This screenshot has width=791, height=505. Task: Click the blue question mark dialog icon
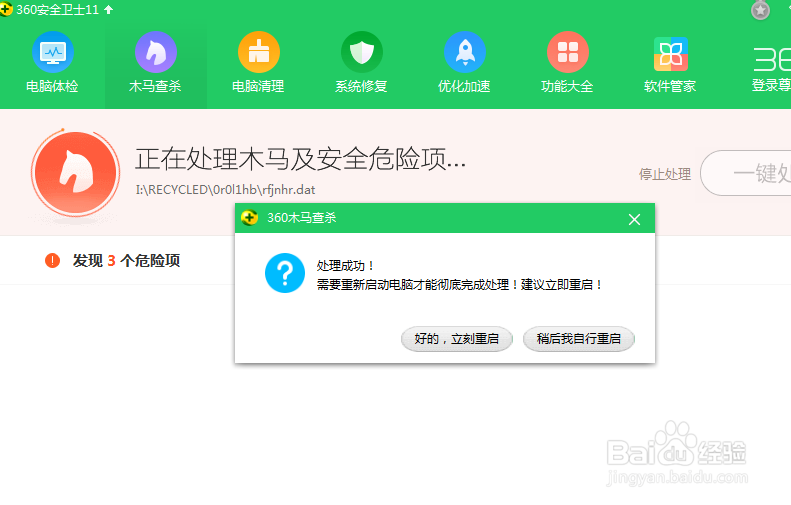pyautogui.click(x=285, y=273)
